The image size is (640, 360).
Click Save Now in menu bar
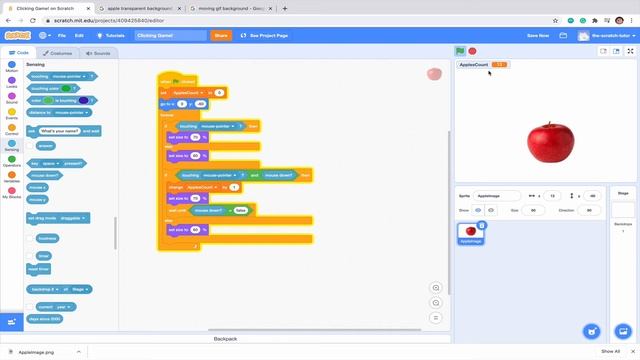538,36
